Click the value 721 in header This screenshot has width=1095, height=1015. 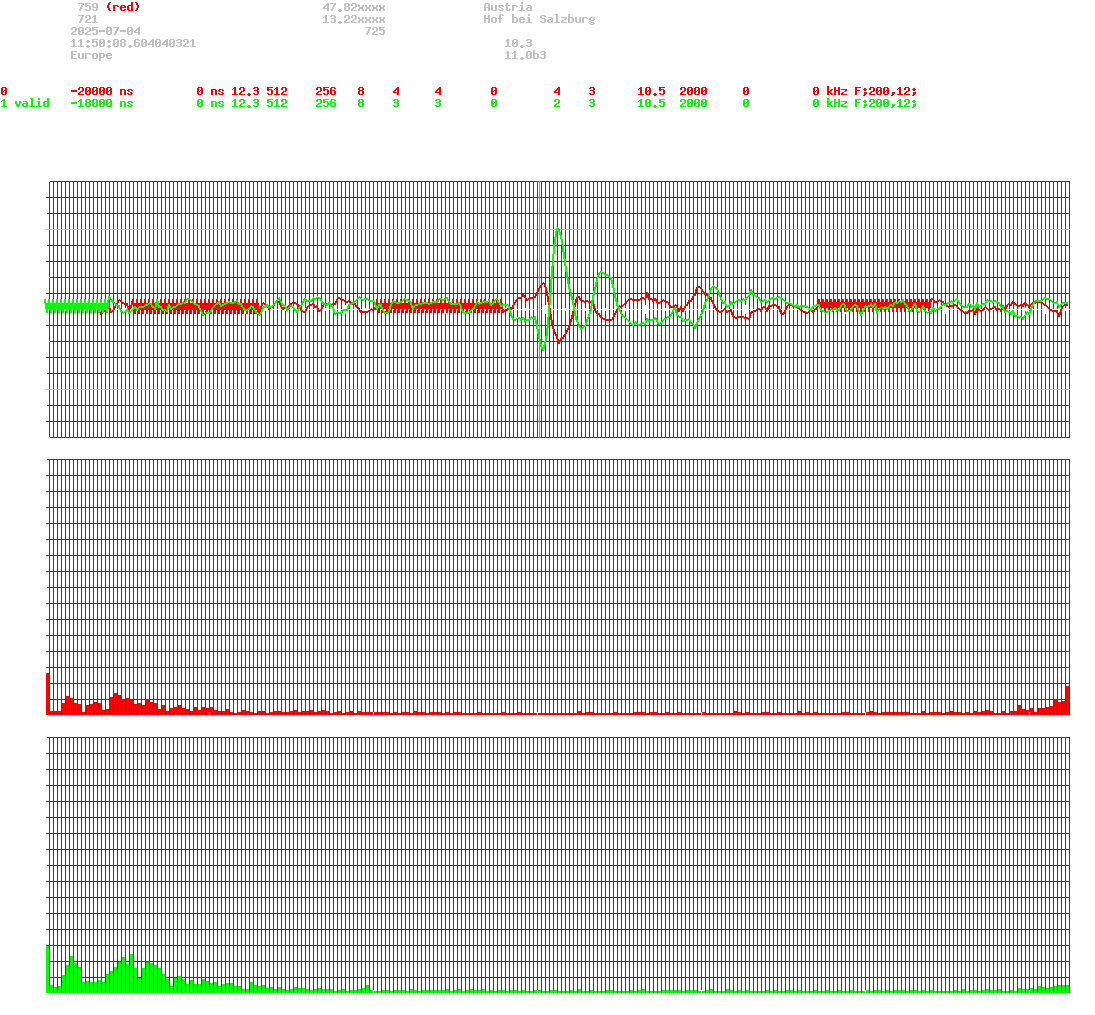click(x=88, y=20)
